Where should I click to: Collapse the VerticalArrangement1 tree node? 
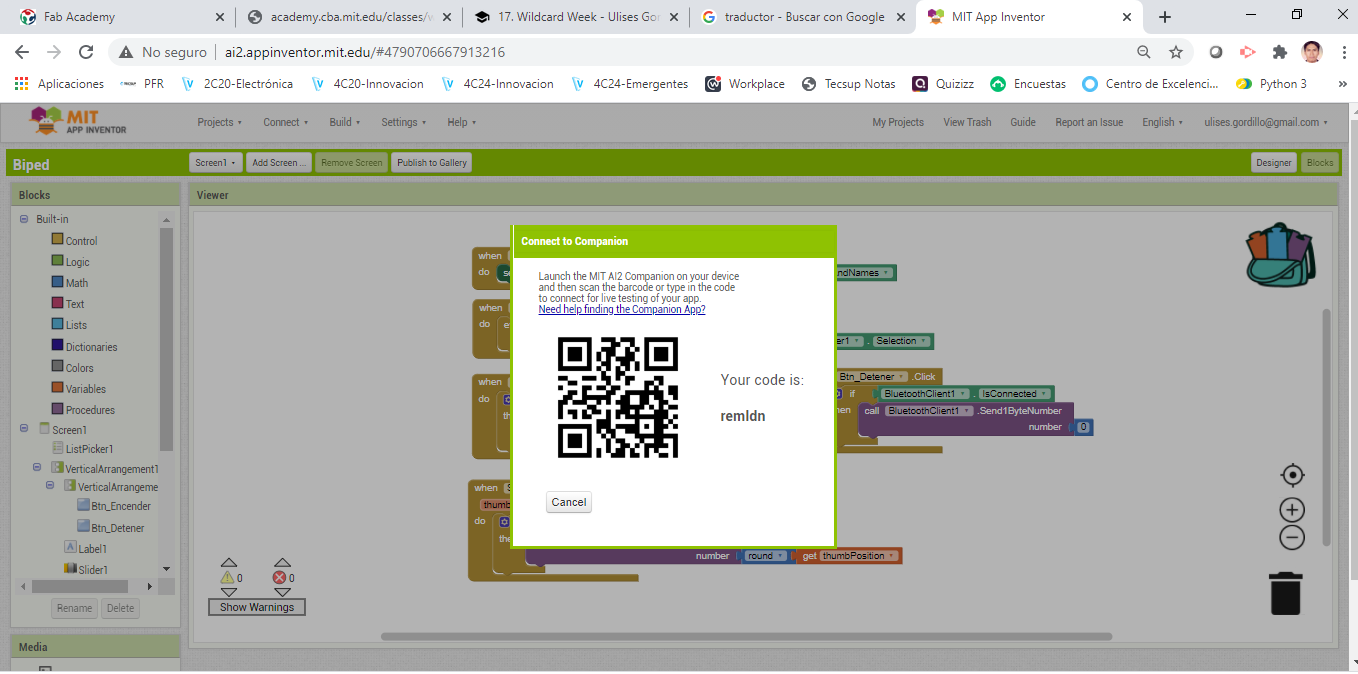[37, 467]
